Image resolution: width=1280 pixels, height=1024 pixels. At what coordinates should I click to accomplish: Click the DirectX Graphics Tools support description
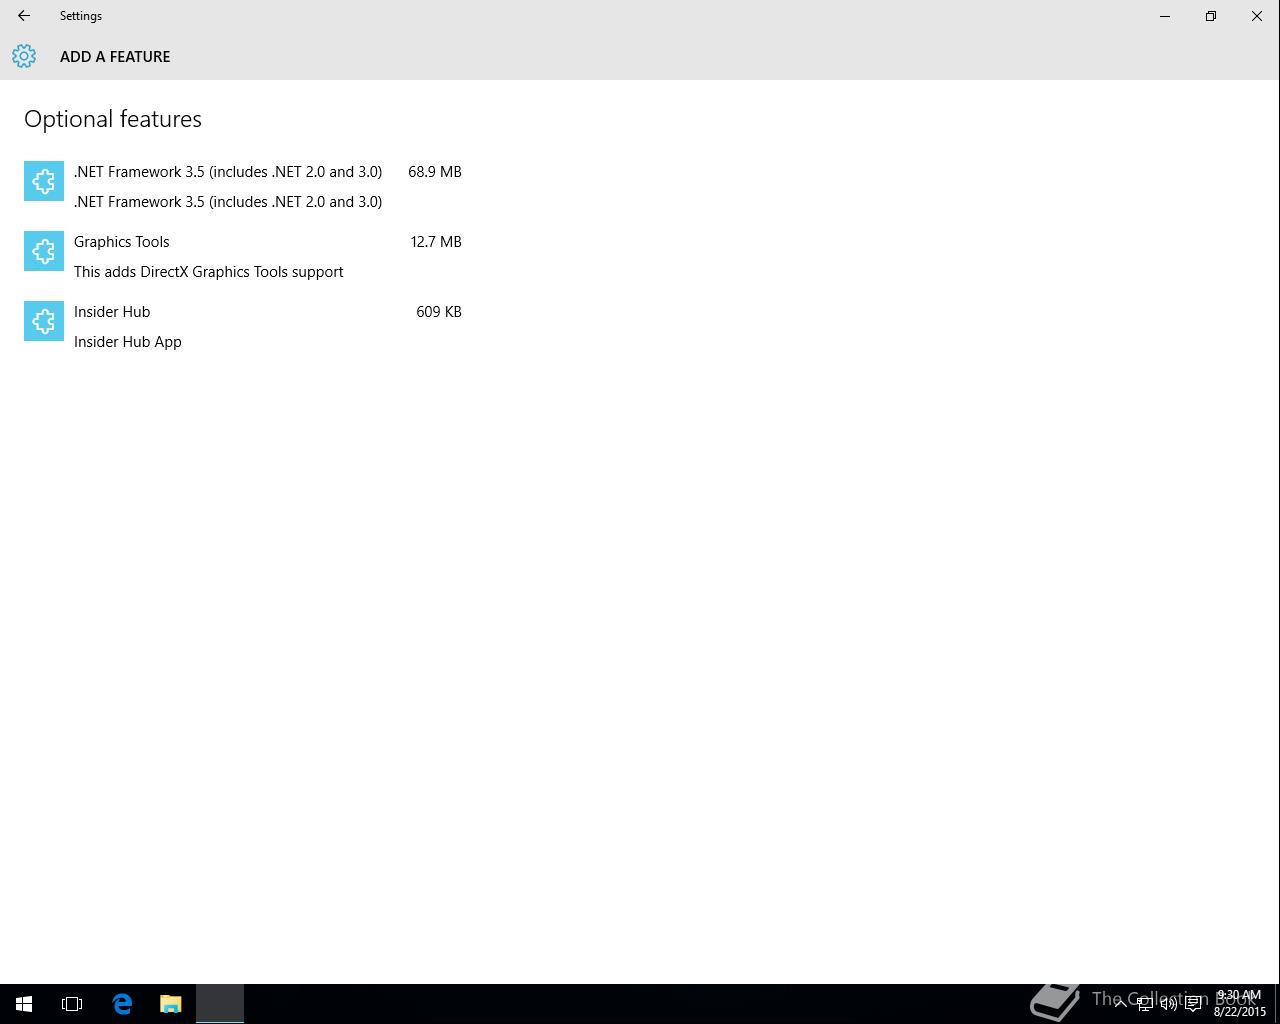click(x=209, y=272)
